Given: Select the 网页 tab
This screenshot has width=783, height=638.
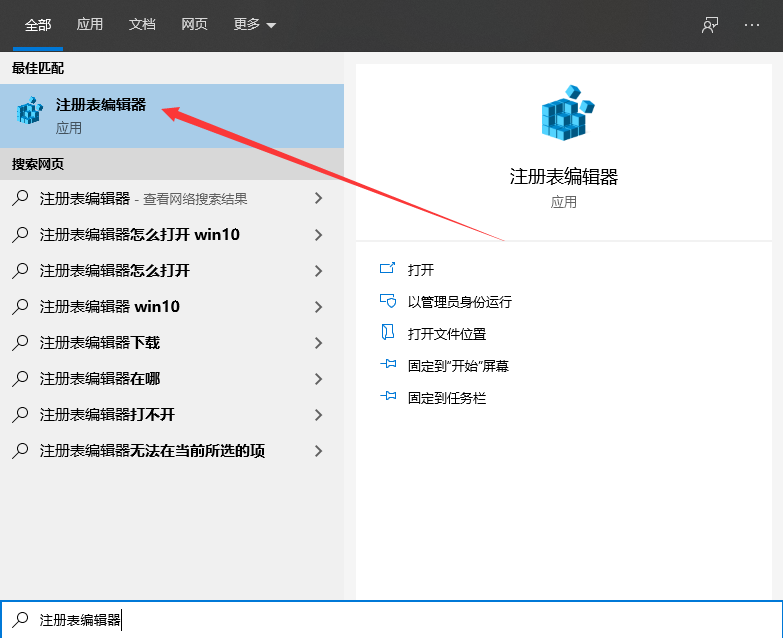Looking at the screenshot, I should pyautogui.click(x=194, y=25).
